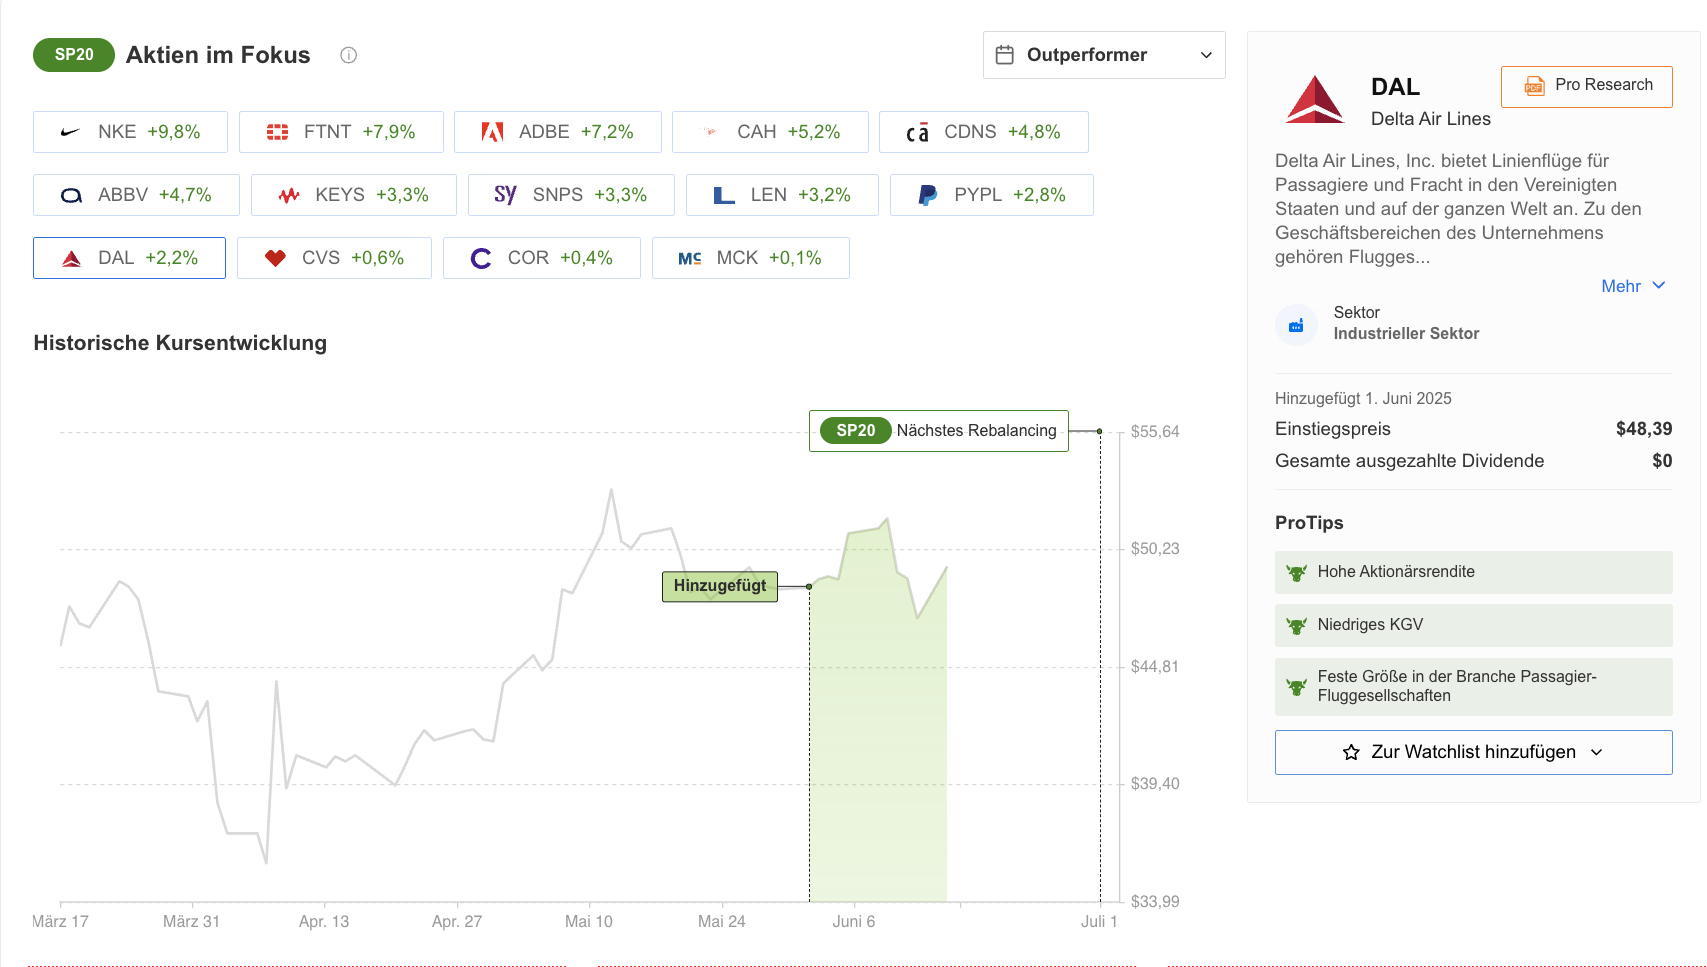Click bull icon beside Feste Größe tip
Screen dimensions: 1707x967
1297,687
